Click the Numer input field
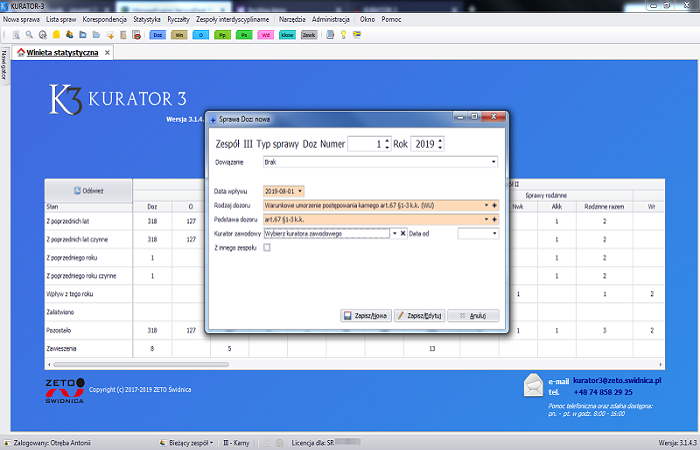 366,144
